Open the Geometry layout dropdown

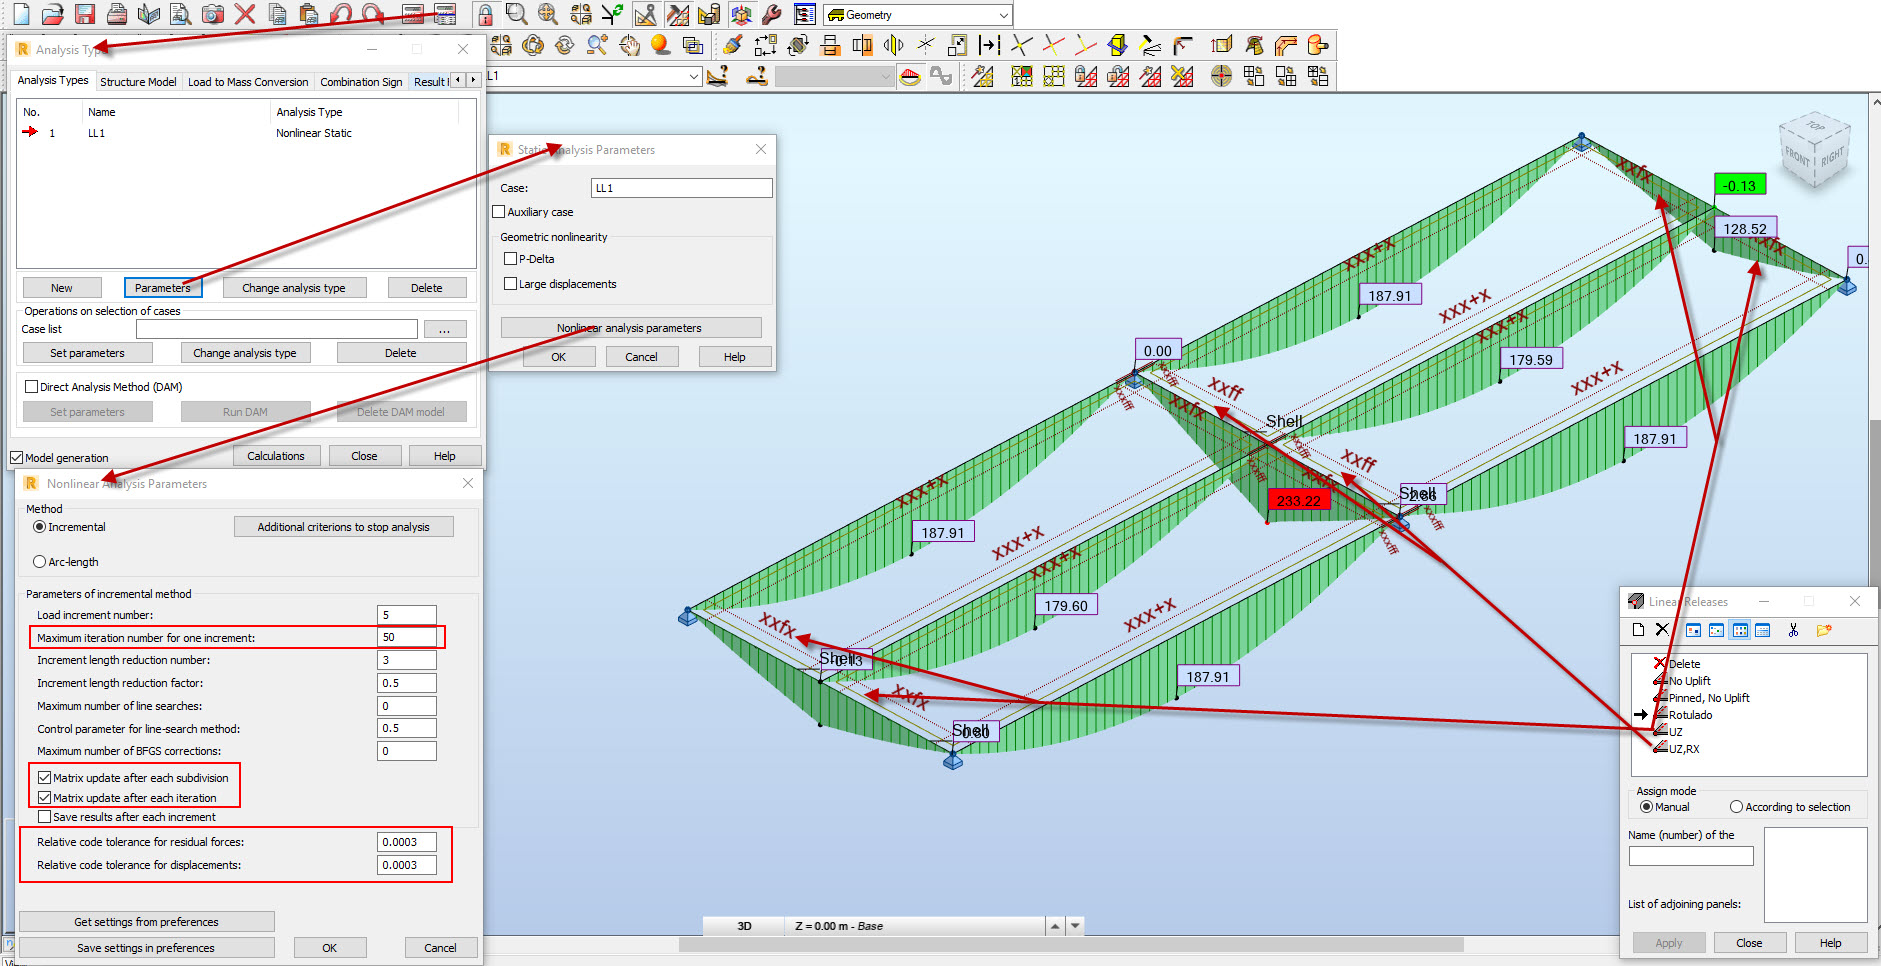(x=1004, y=15)
